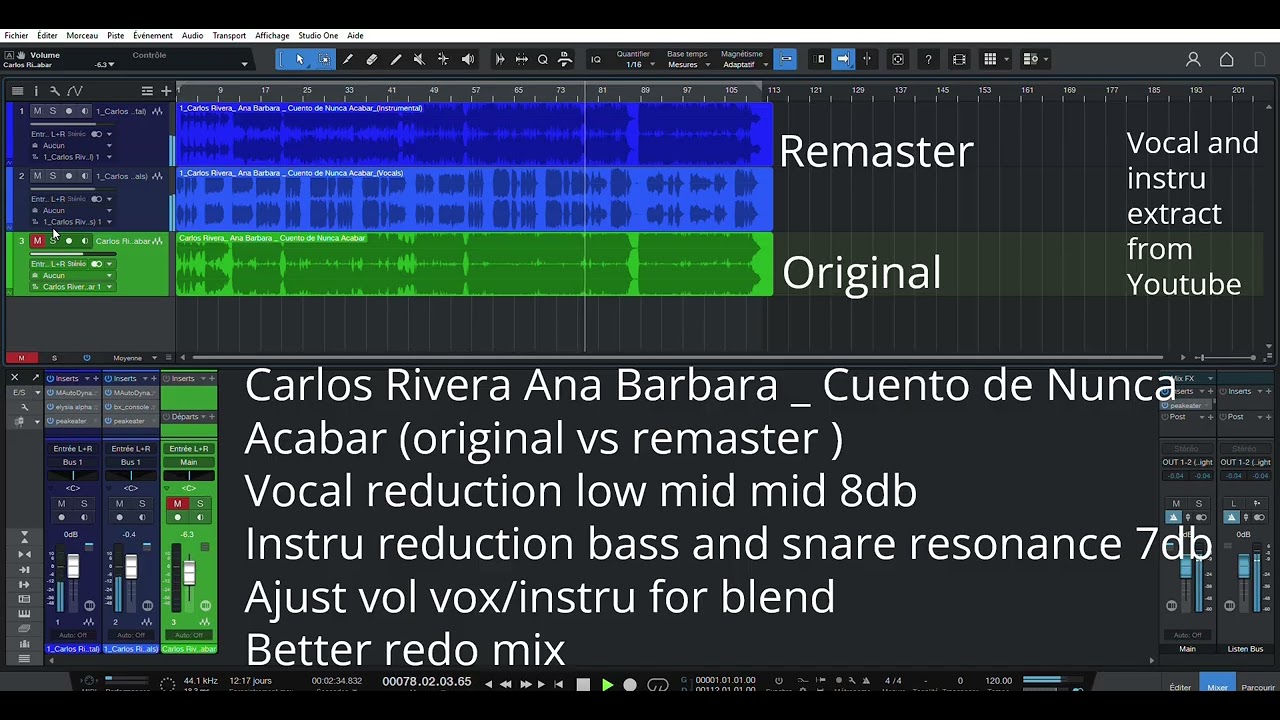
Task: Solo mixer channel 3 Carlos Riv..abar
Action: [200, 504]
